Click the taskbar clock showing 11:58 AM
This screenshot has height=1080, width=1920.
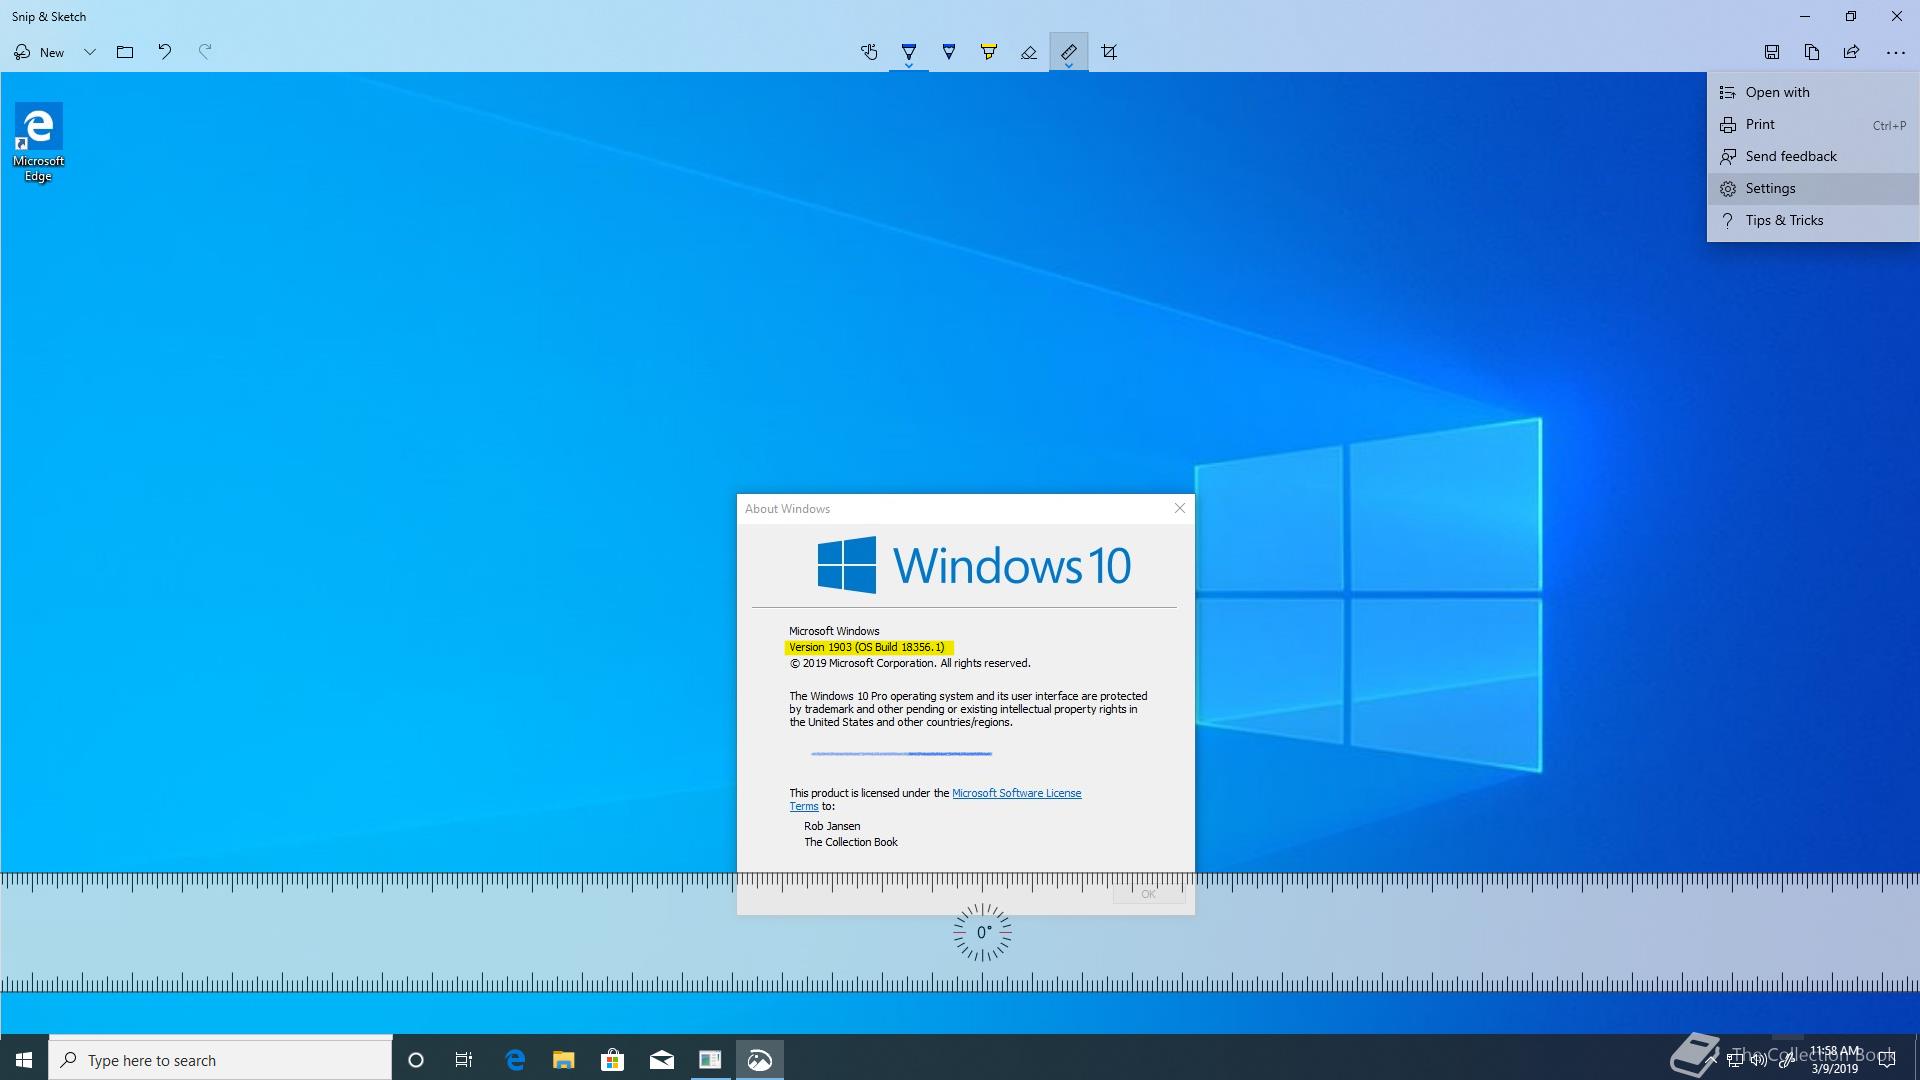coord(1835,1060)
